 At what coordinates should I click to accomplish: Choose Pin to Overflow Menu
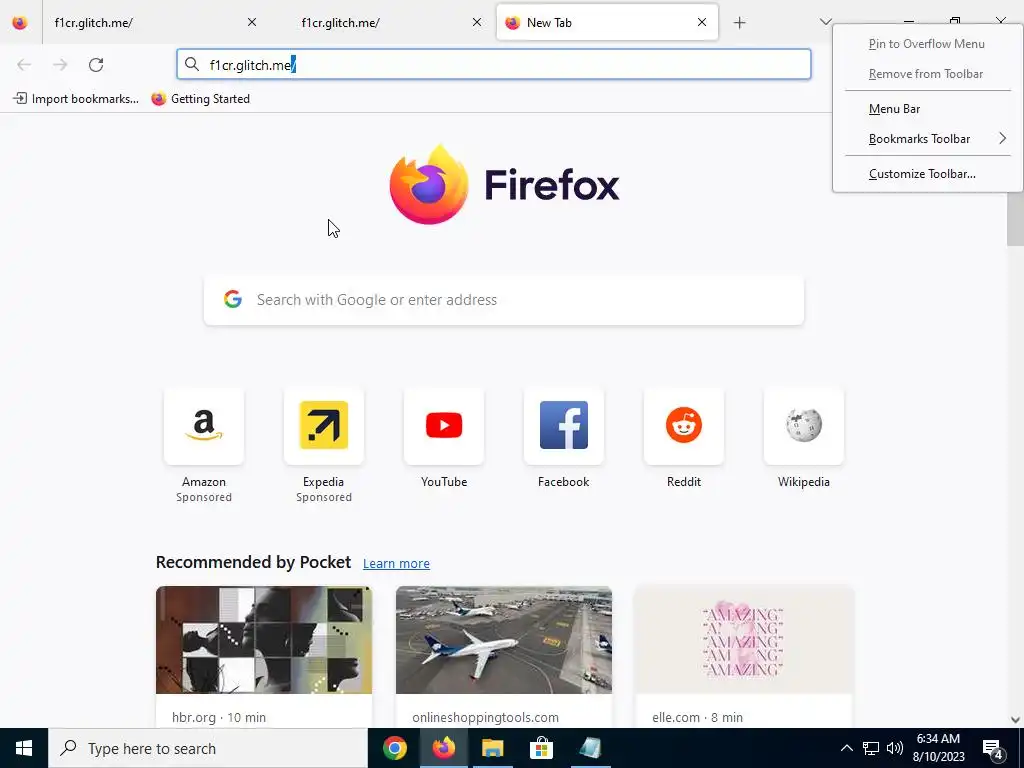927,44
